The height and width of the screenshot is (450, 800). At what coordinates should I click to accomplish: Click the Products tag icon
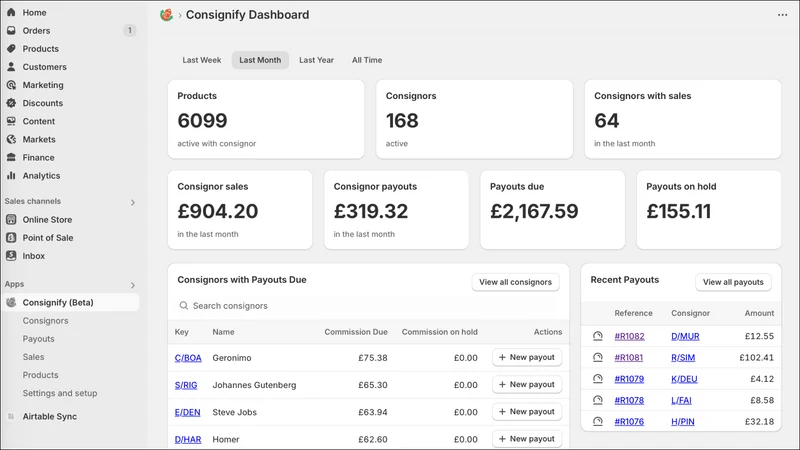tap(11, 48)
